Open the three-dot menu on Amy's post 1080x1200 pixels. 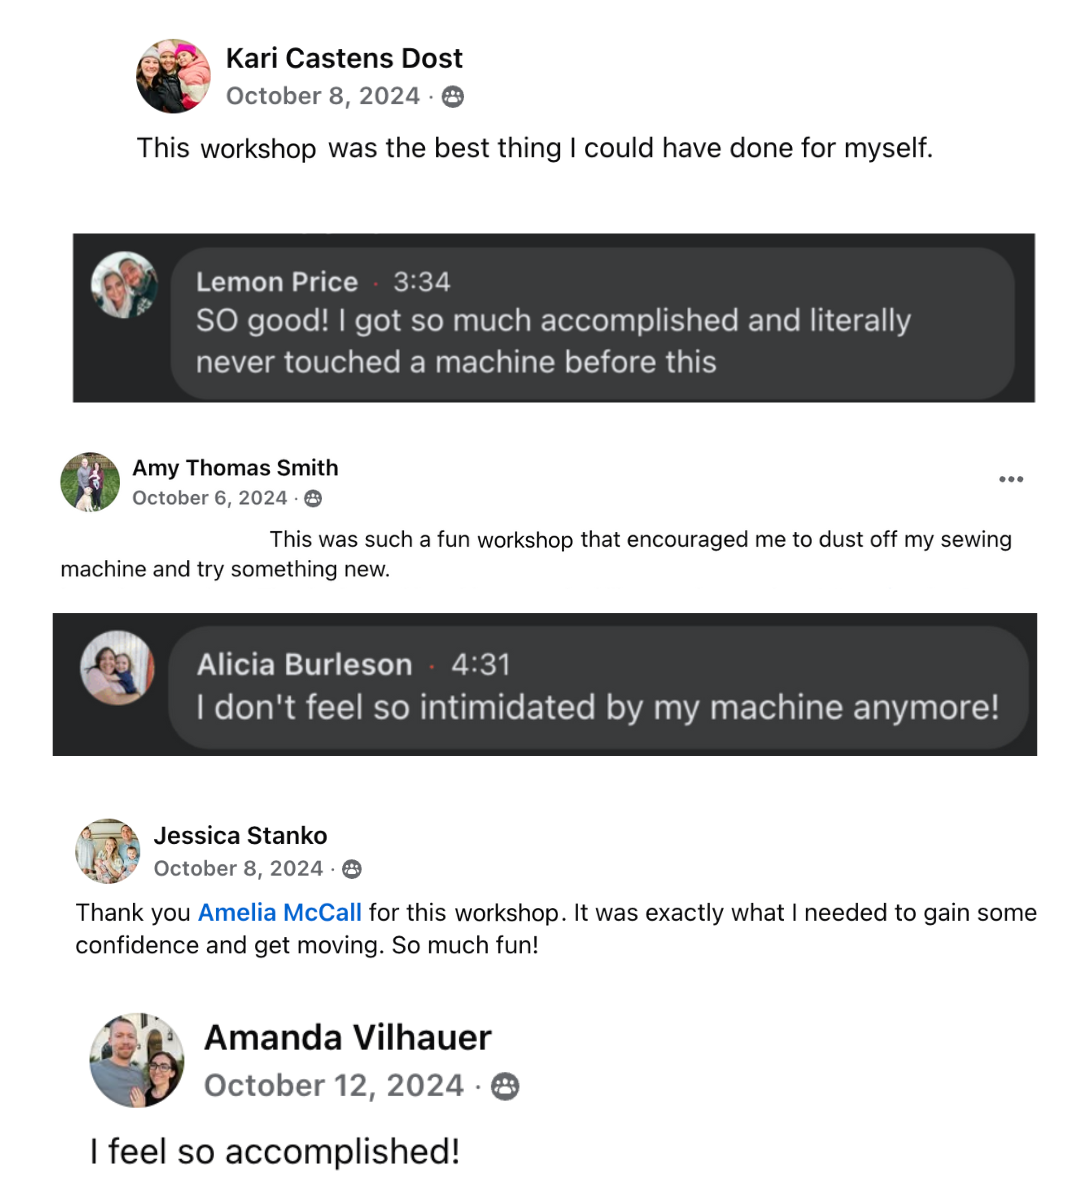pos(1011,479)
